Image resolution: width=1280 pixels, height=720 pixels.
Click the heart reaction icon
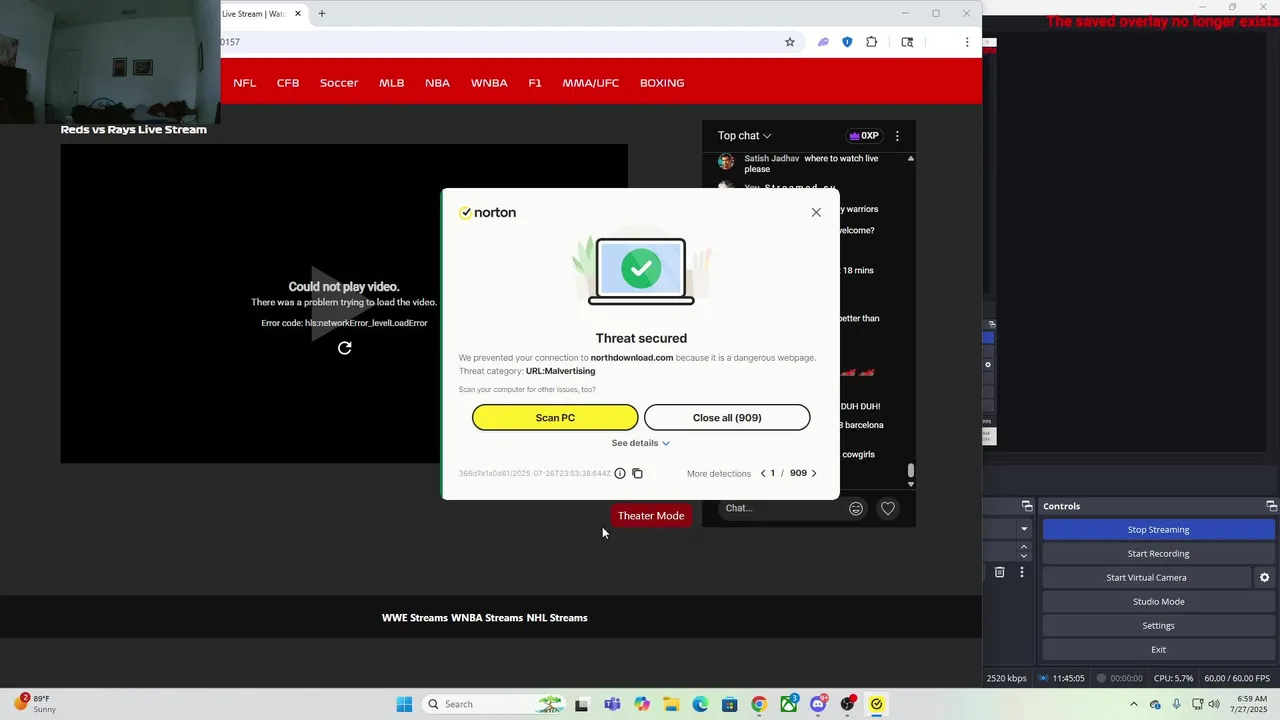tap(888, 509)
